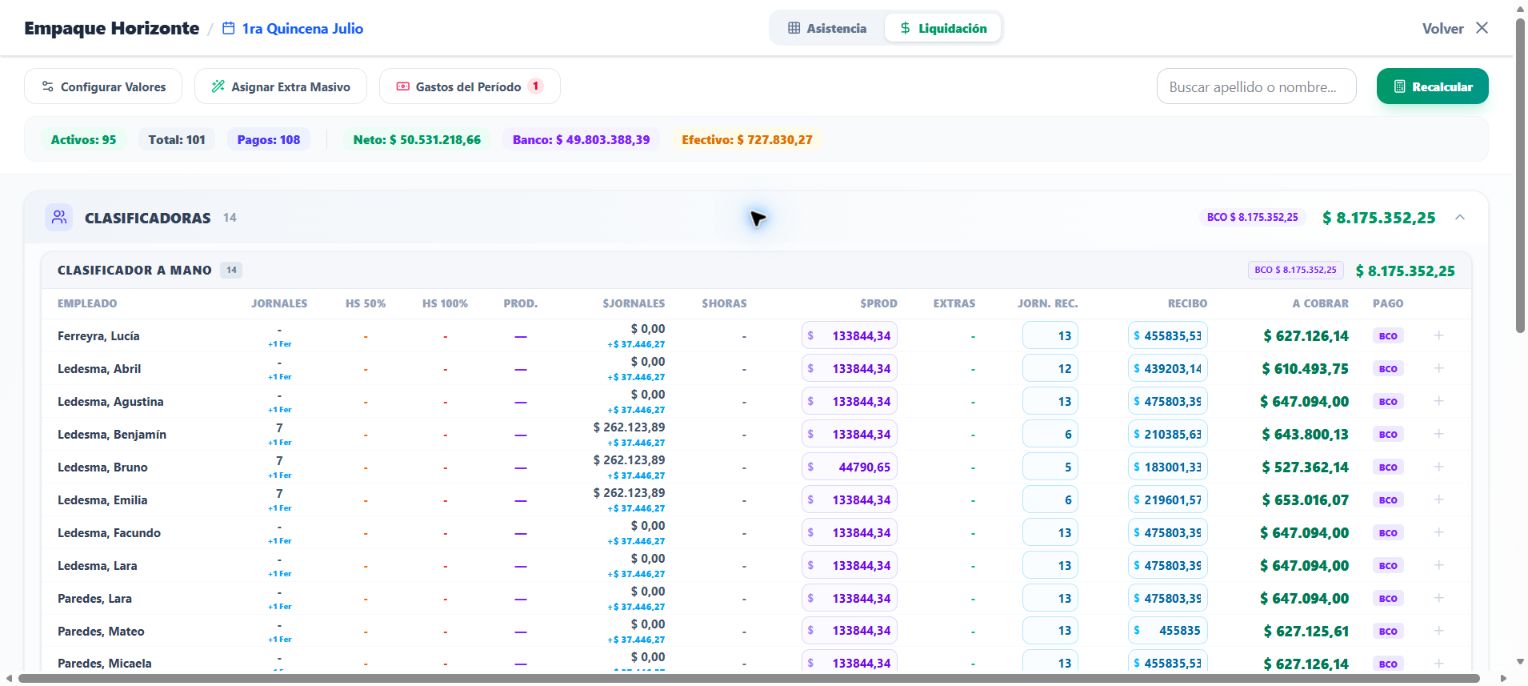Click the plus icon on Ledesma, Abril row
The height and width of the screenshot is (686, 1528).
(1439, 369)
